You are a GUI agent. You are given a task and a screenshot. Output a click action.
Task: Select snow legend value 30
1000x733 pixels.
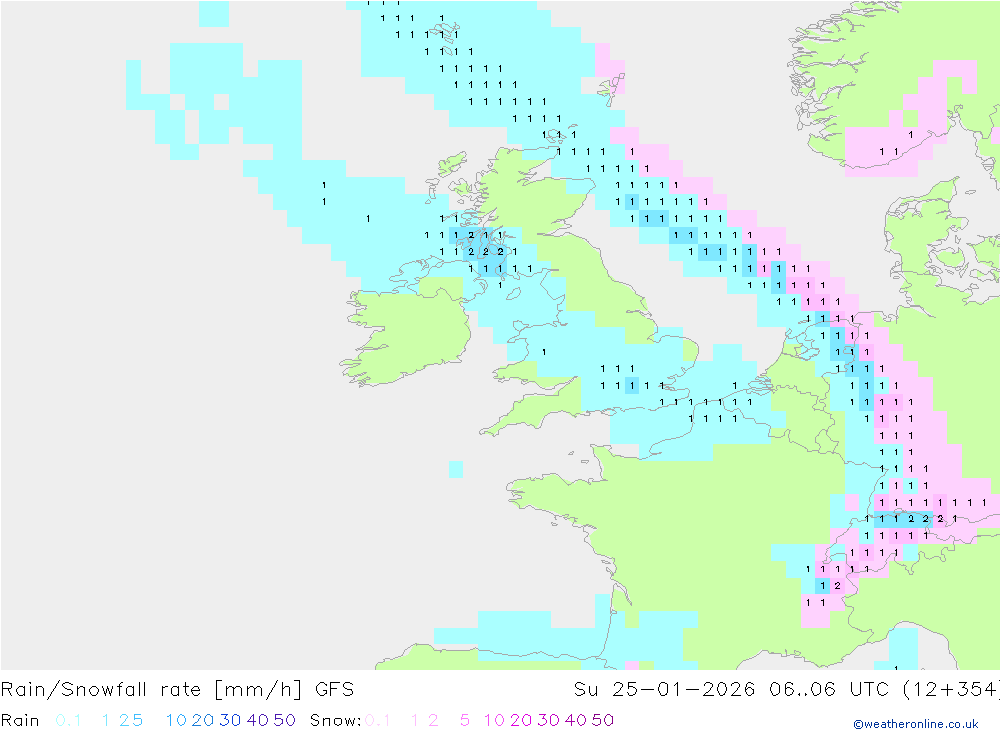pyautogui.click(x=548, y=720)
